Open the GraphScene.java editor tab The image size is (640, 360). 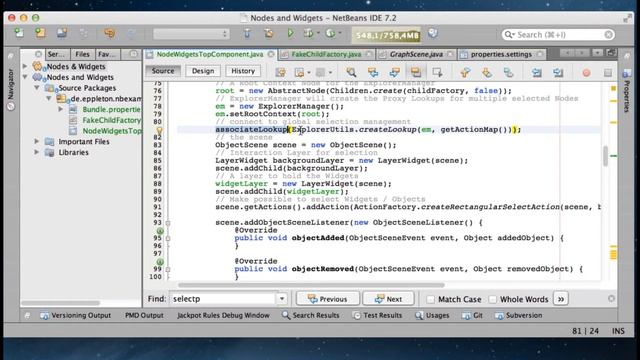tap(416, 54)
